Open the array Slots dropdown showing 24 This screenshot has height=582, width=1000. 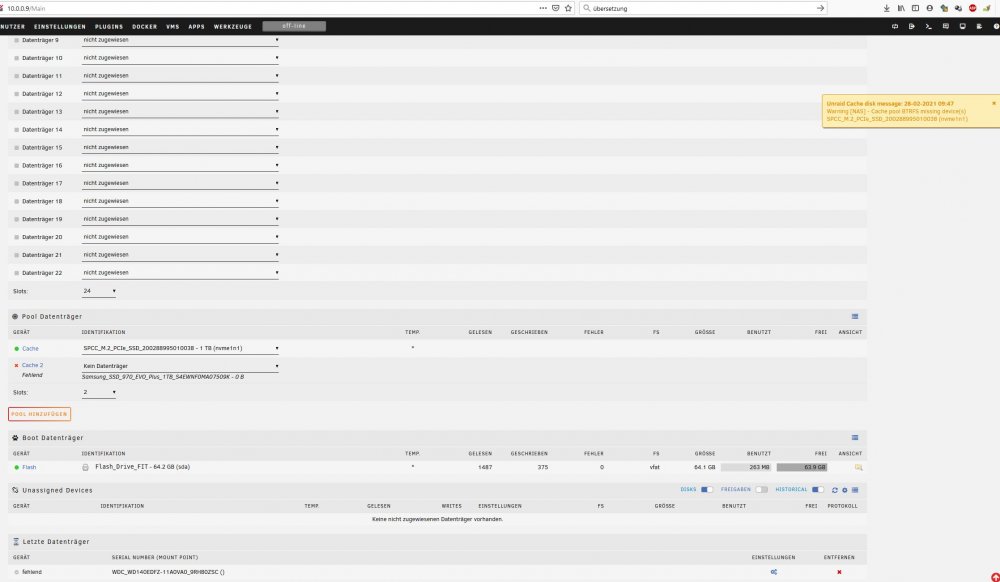99,291
